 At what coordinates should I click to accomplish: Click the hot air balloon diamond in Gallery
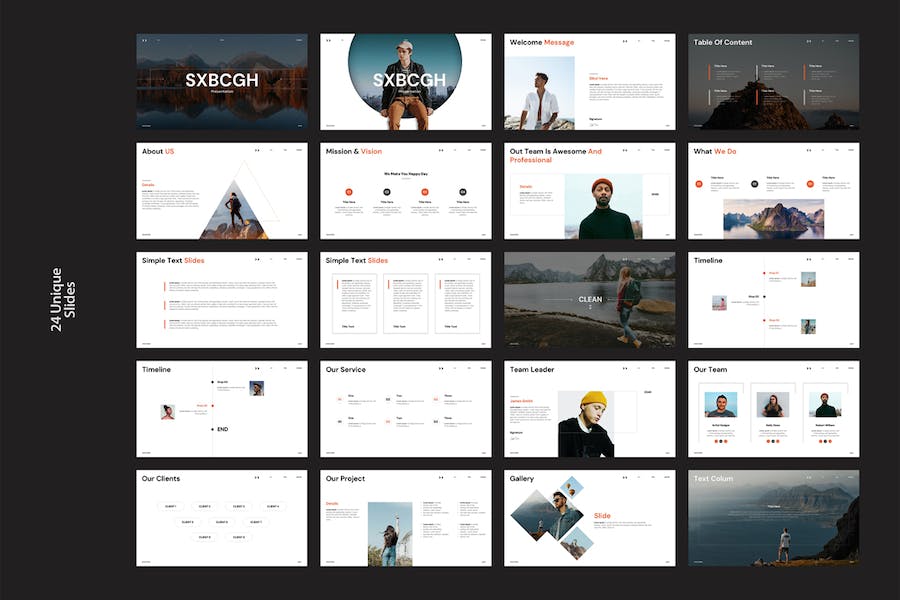(571, 489)
